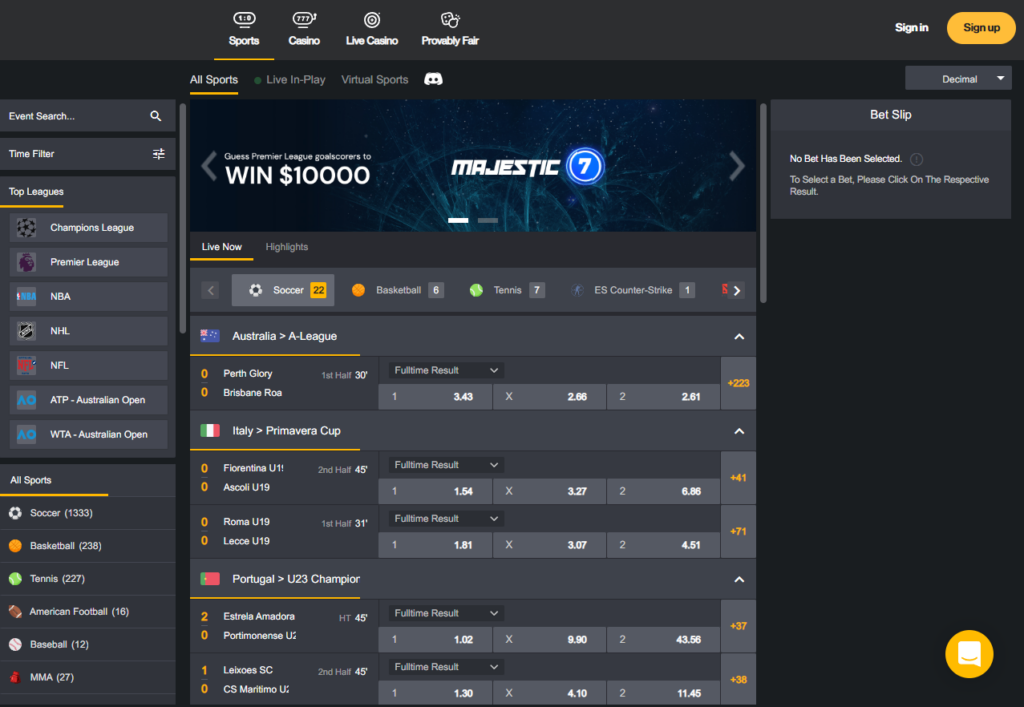
Task: Click the NFL logo icon
Action: click(x=26, y=366)
